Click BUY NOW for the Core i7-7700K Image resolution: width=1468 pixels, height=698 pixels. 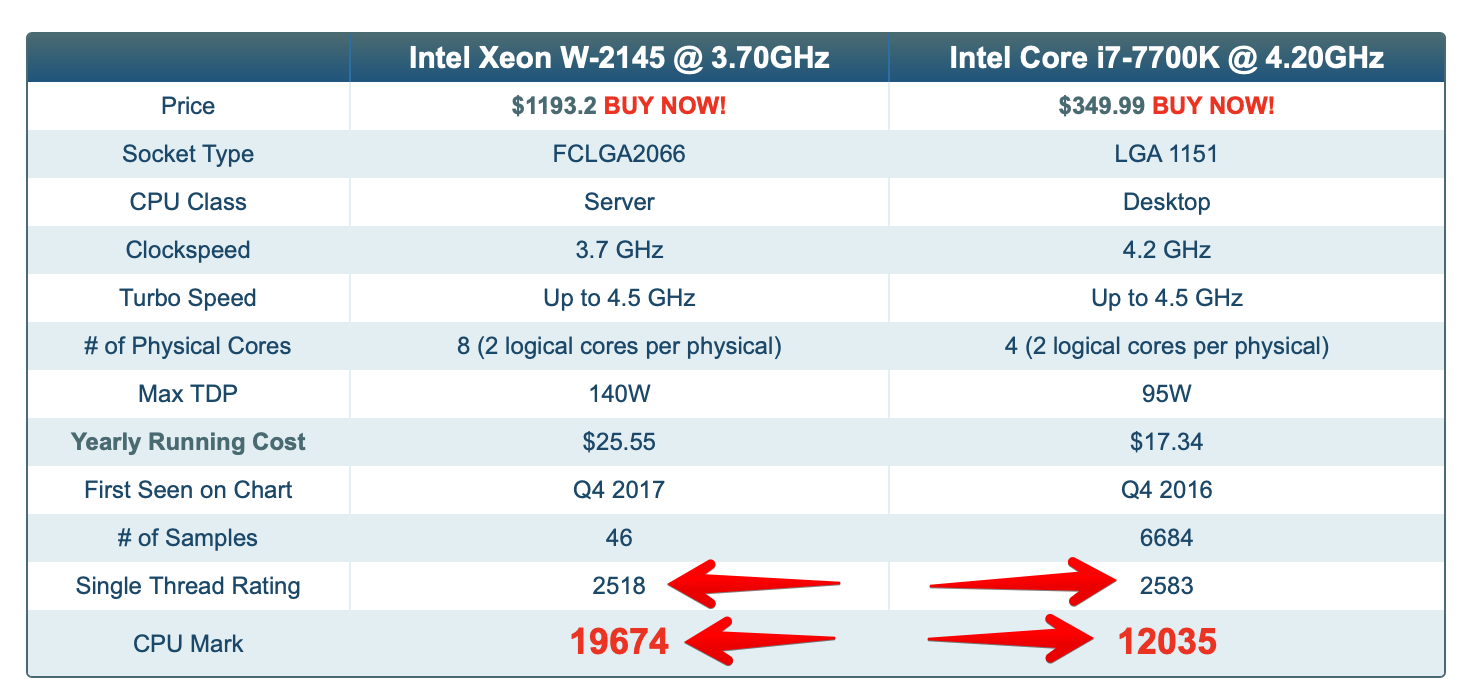(1213, 106)
